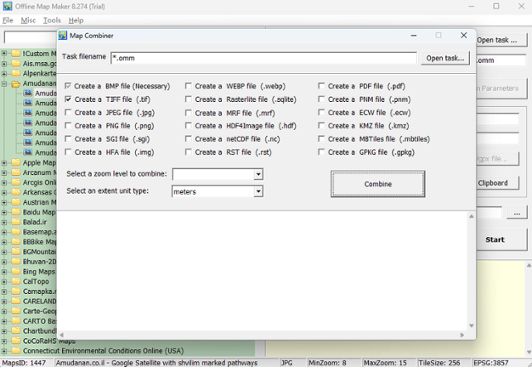Check Create a PDF file option
532x367 pixels.
(x=321, y=86)
